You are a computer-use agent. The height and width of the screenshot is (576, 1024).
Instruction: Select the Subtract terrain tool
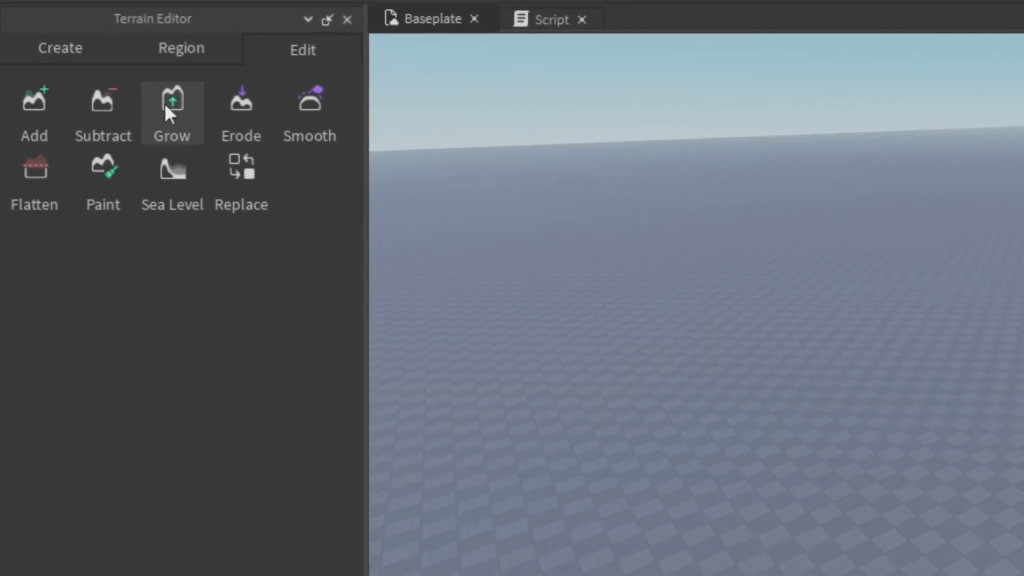(x=103, y=114)
